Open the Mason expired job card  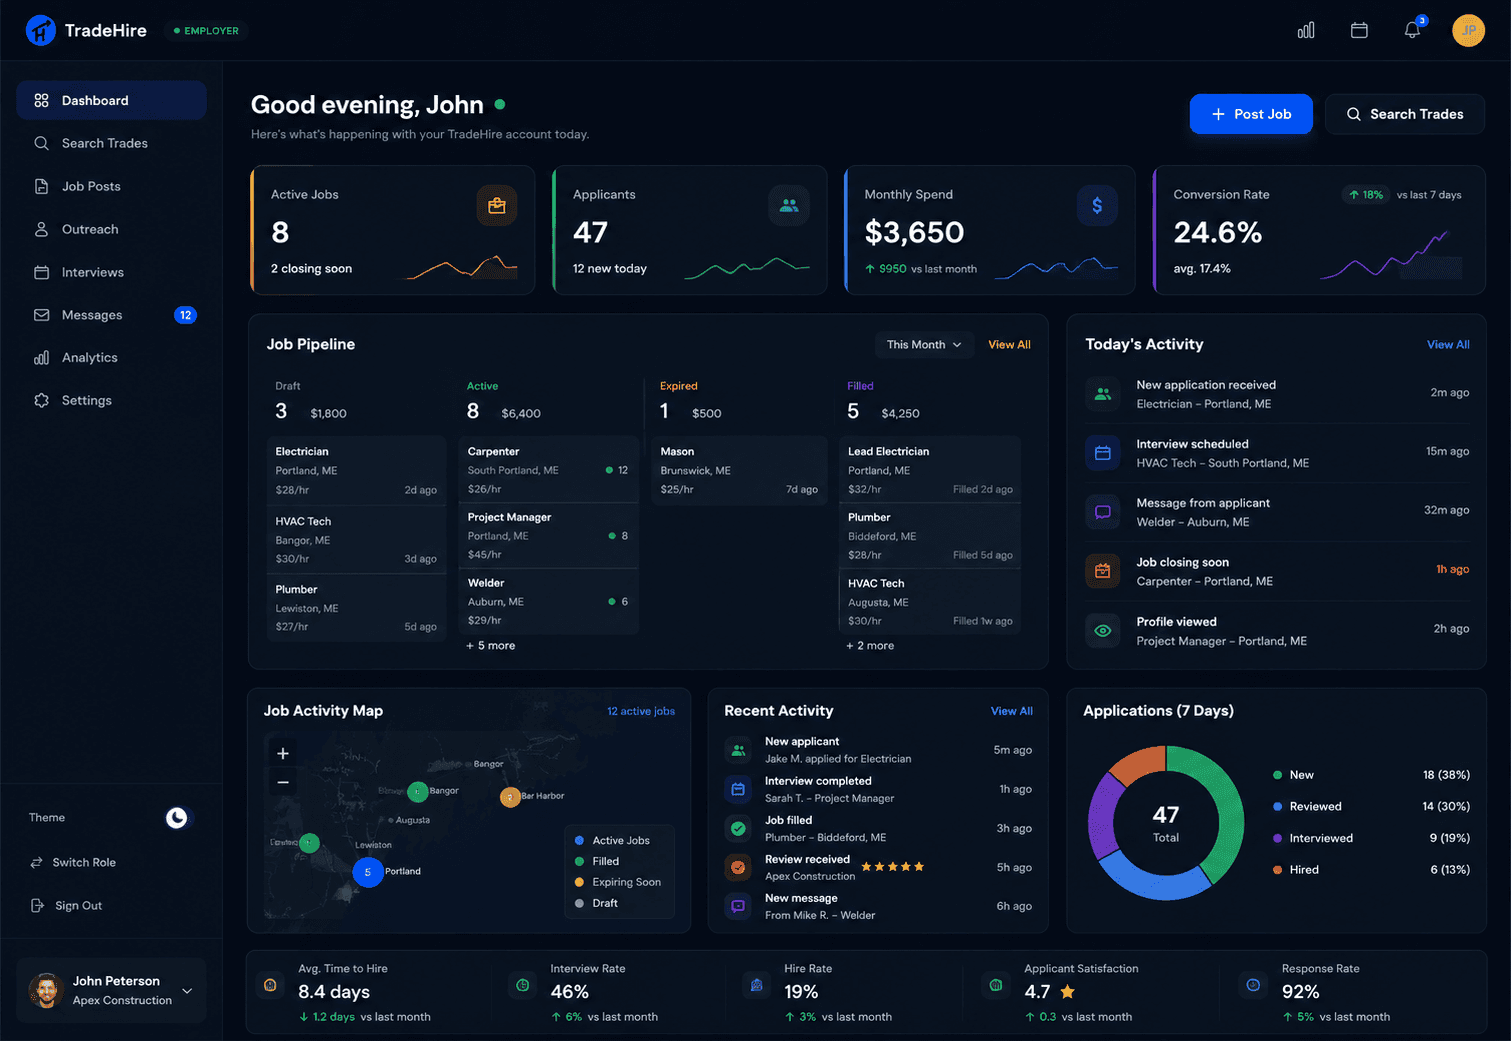point(739,470)
